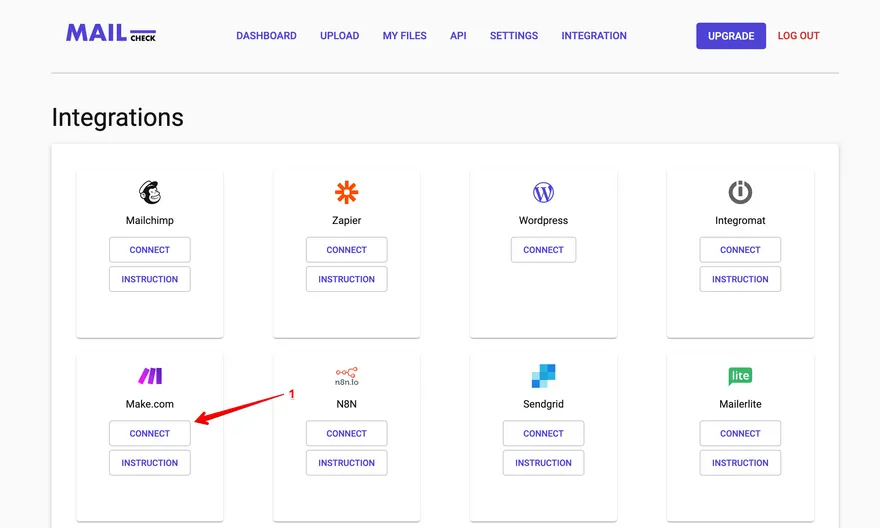
Task: Click the Mailchimp card label
Action: point(150,221)
